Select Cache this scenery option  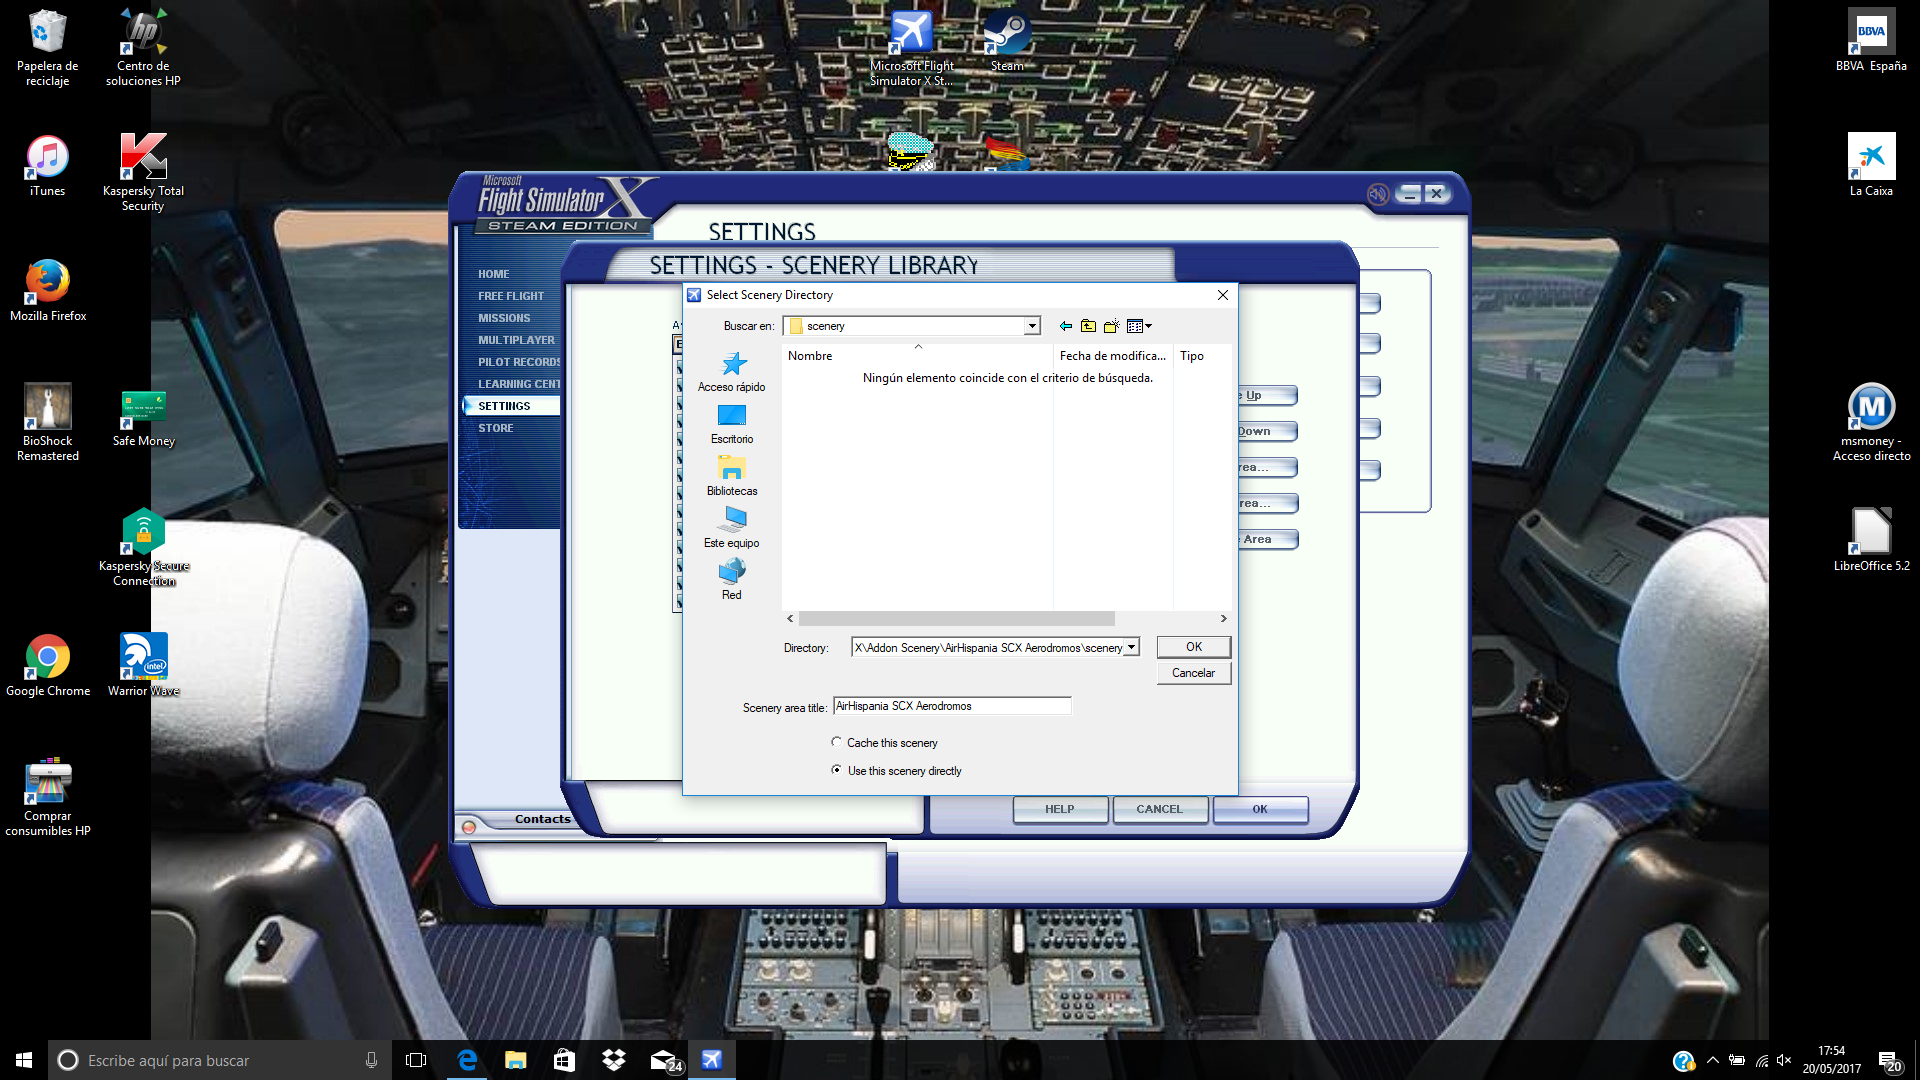(x=837, y=742)
